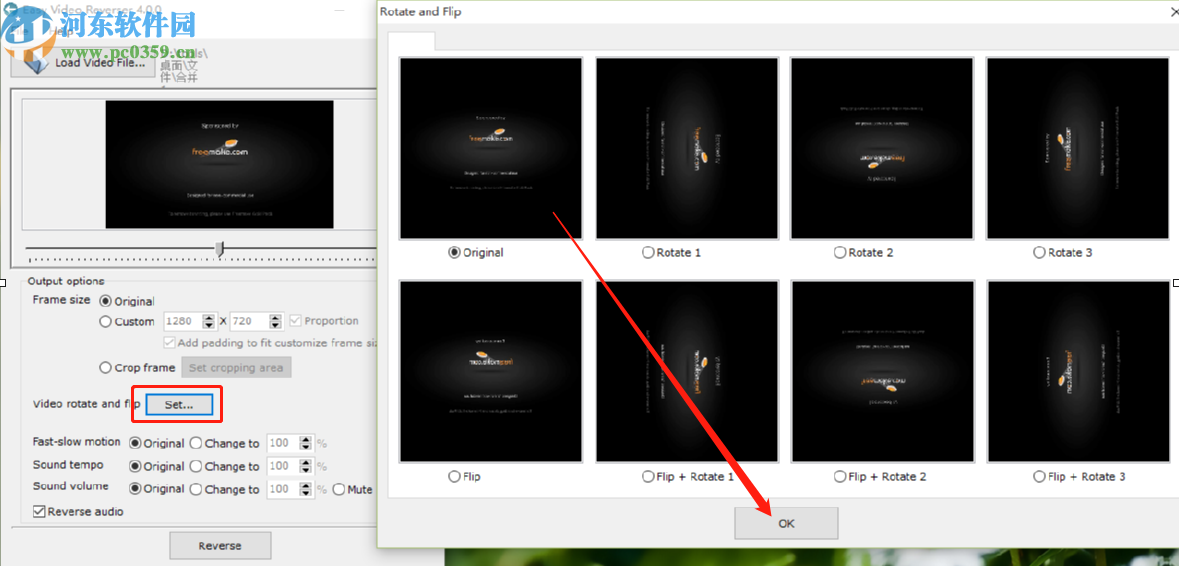Select the Mute sound volume option
This screenshot has height=566, width=1179.
pos(353,489)
